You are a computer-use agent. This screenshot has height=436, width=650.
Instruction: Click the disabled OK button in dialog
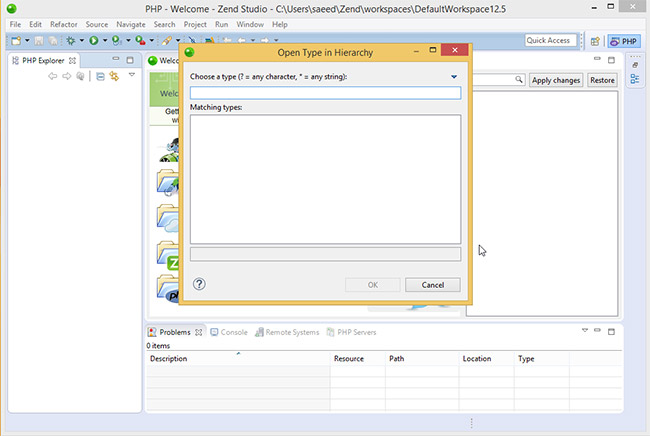pyautogui.click(x=373, y=285)
